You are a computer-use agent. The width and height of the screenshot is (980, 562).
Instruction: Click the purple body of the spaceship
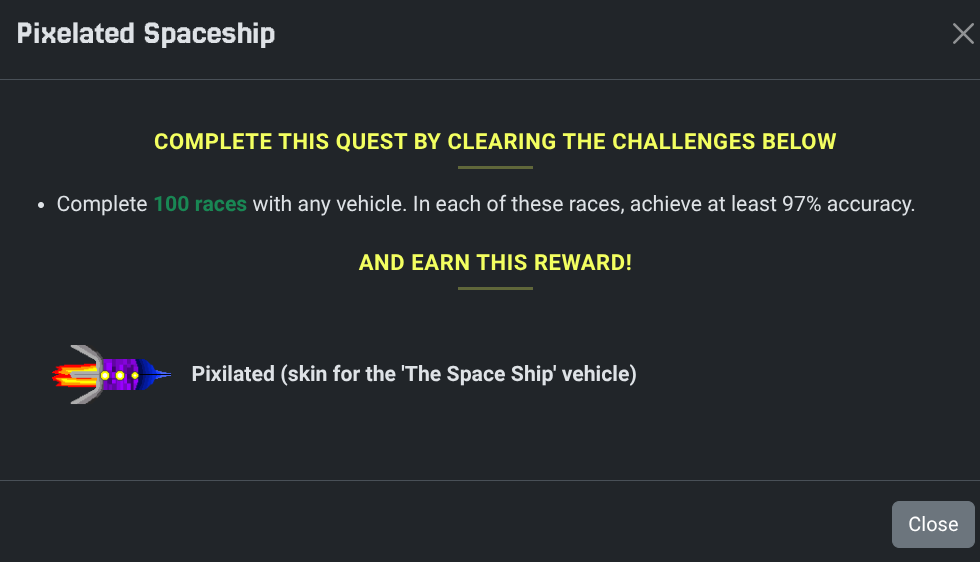[121, 364]
